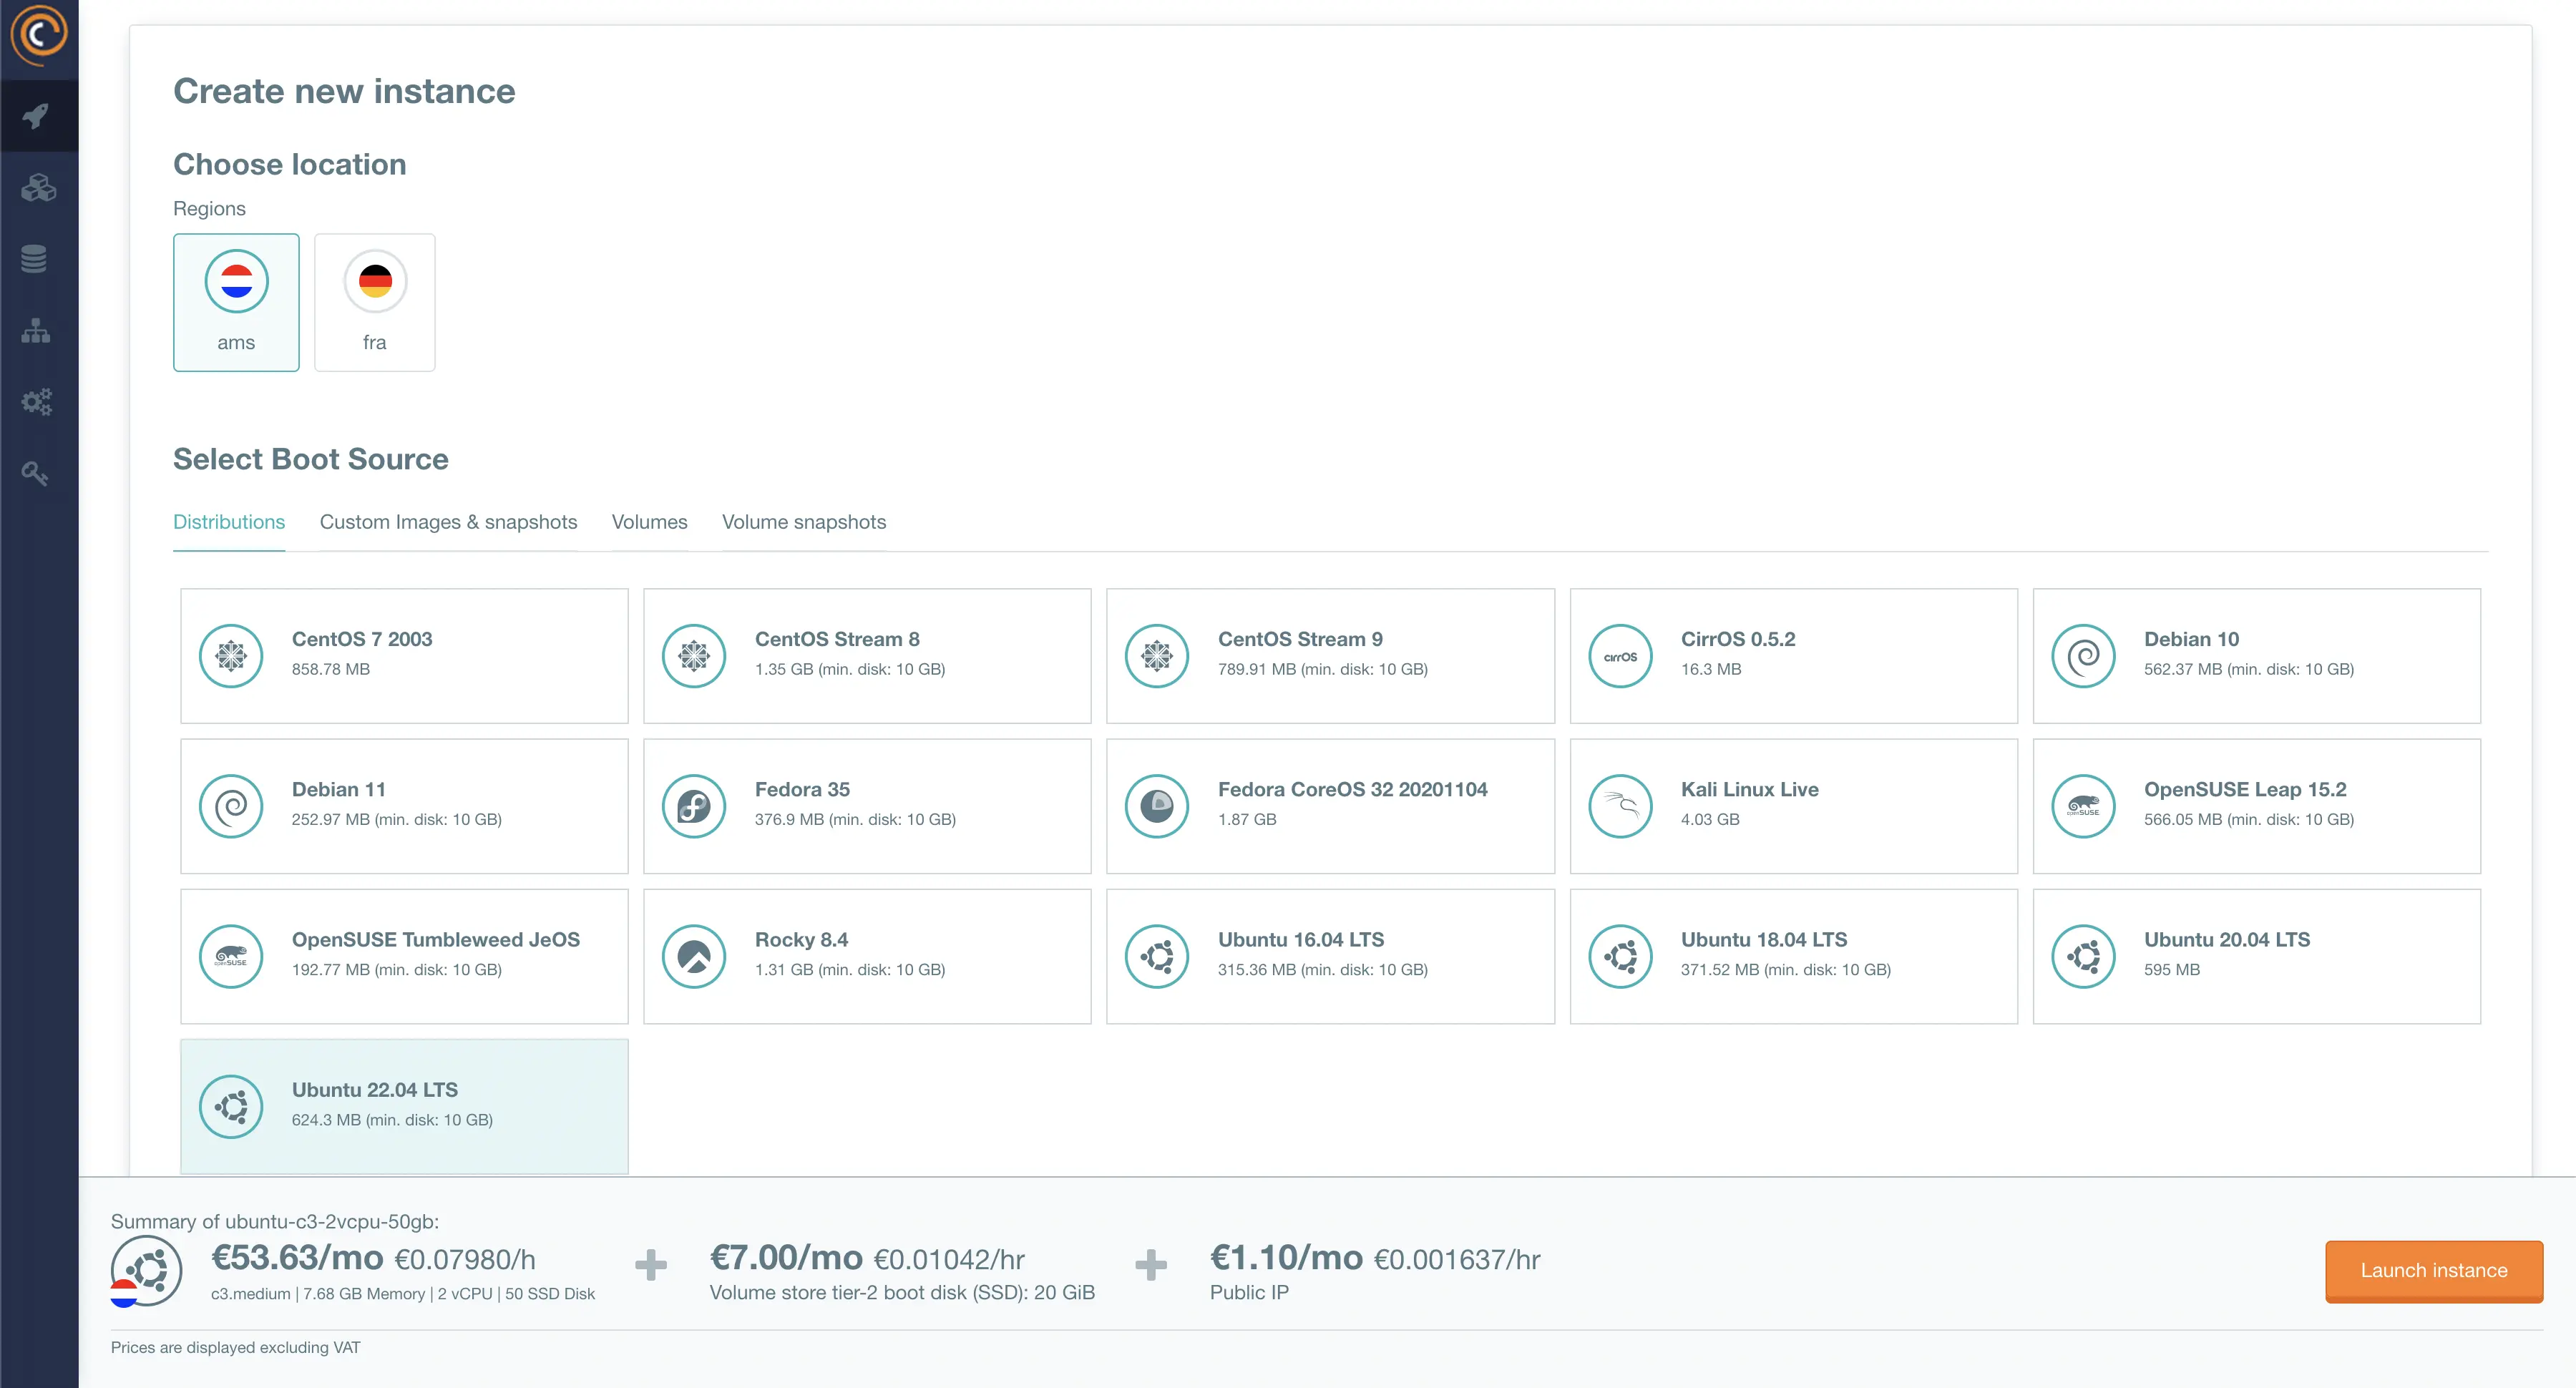Open the network hierarchy sidebar icon
This screenshot has width=2576, height=1388.
click(x=36, y=331)
